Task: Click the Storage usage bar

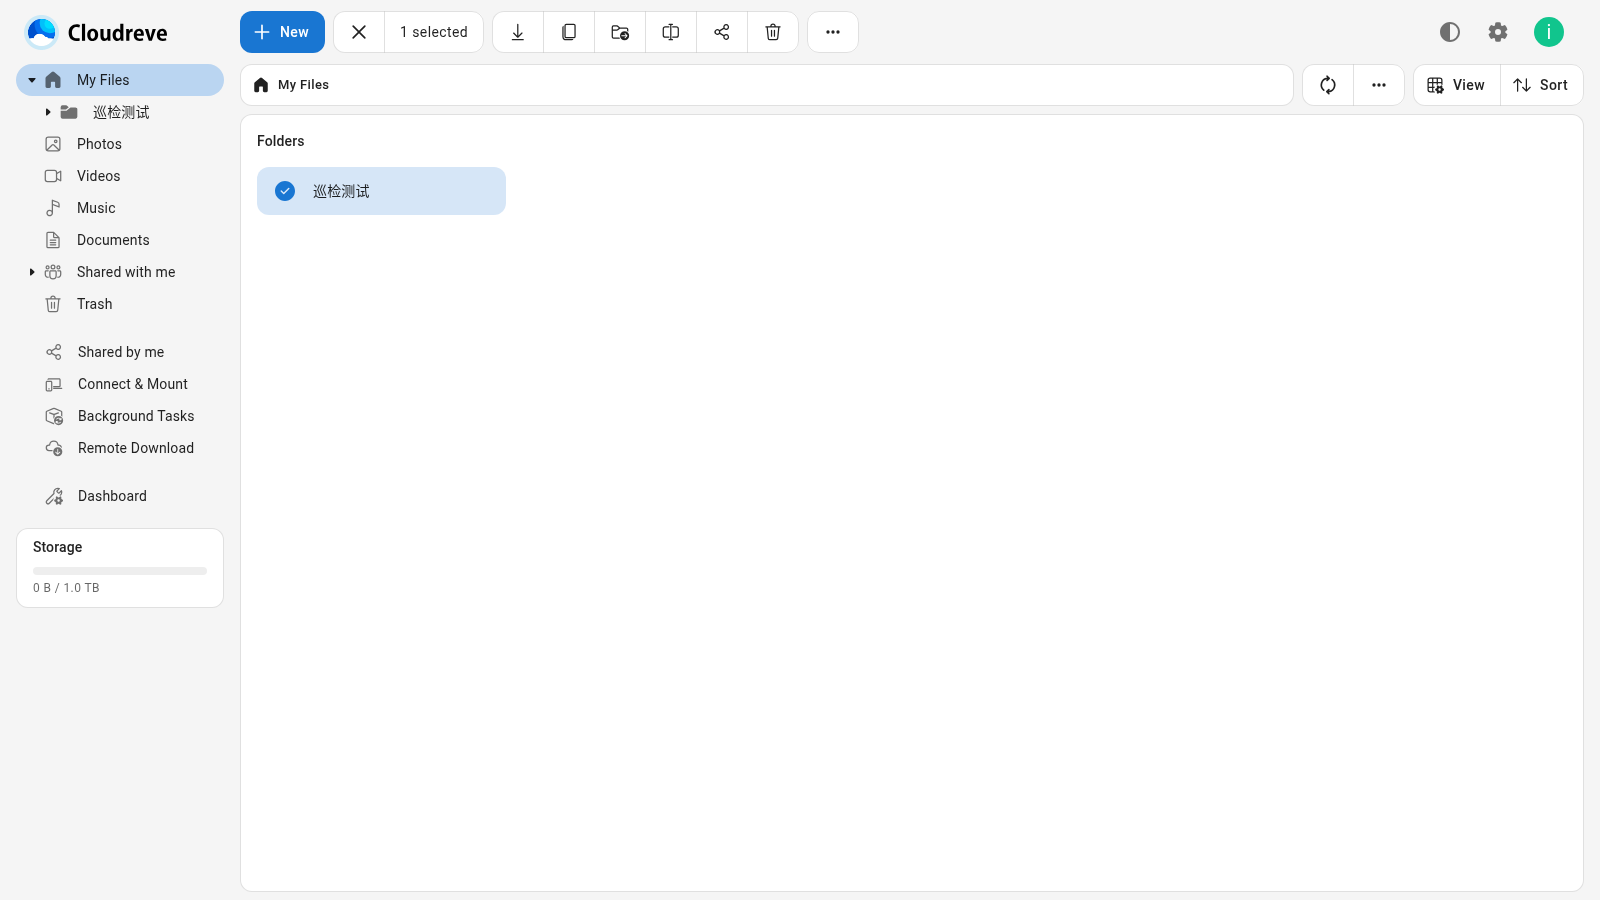Action: click(120, 571)
